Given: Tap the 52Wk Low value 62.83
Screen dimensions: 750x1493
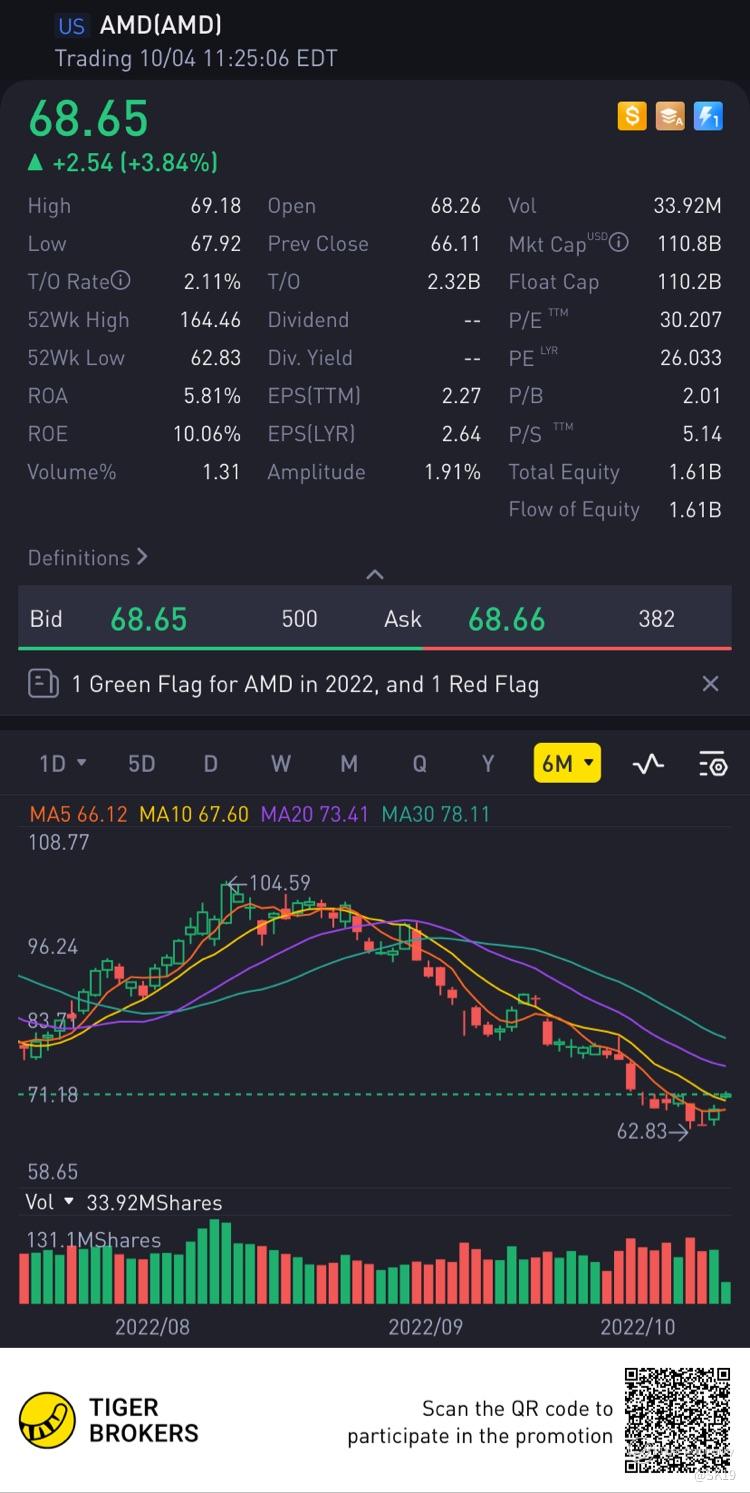Looking at the screenshot, I should pyautogui.click(x=216, y=358).
